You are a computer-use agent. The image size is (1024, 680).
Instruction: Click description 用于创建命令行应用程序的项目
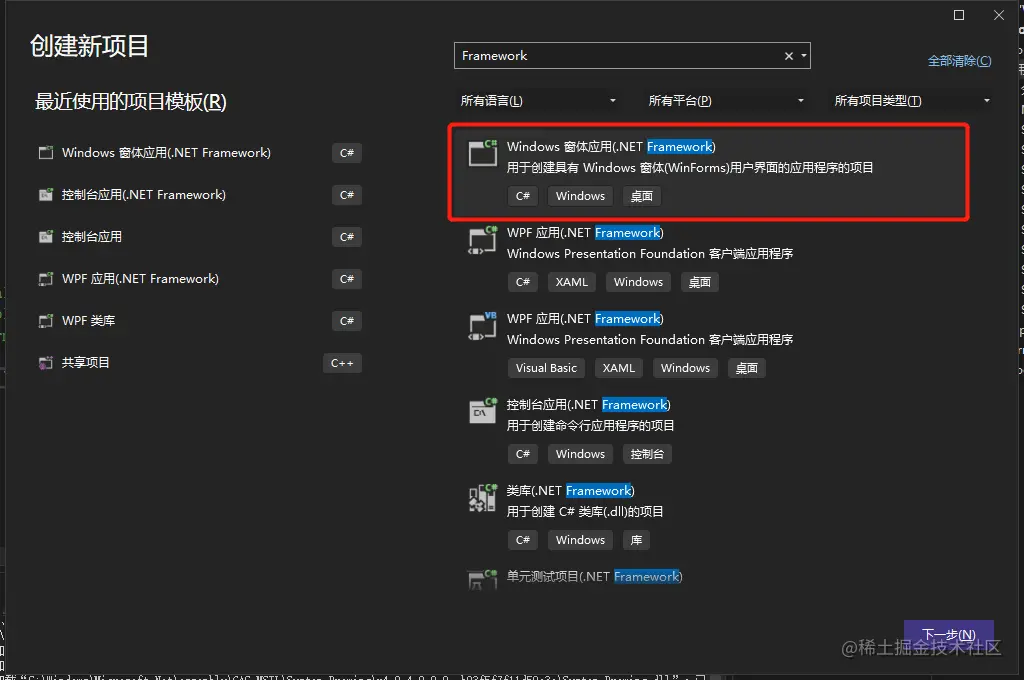[590, 426]
